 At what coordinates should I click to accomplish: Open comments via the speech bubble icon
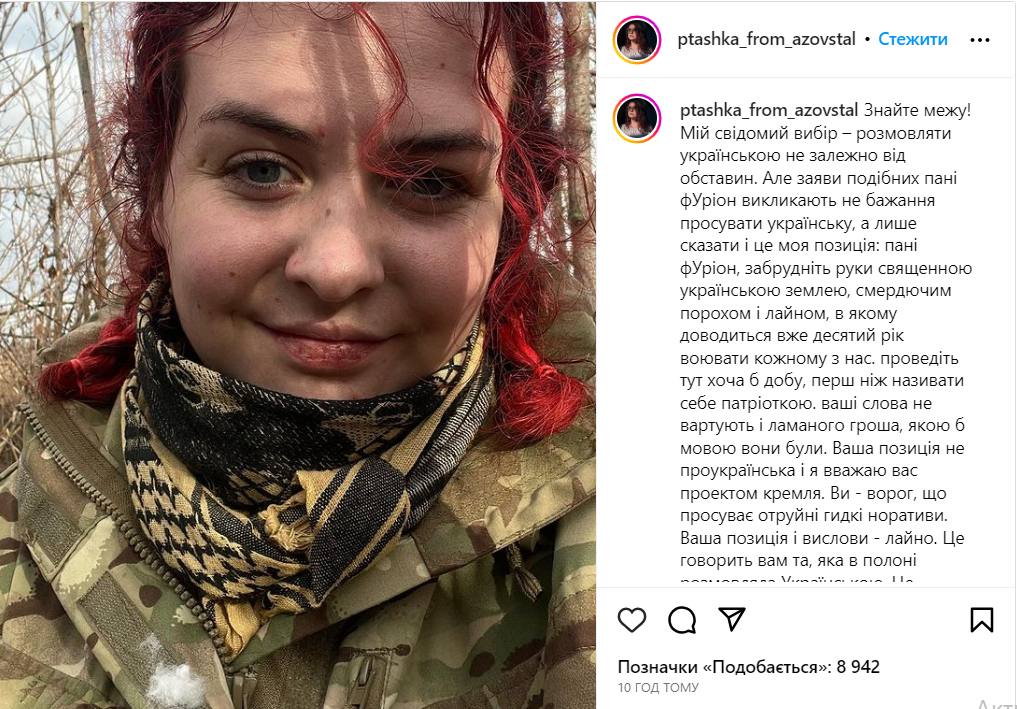[682, 620]
